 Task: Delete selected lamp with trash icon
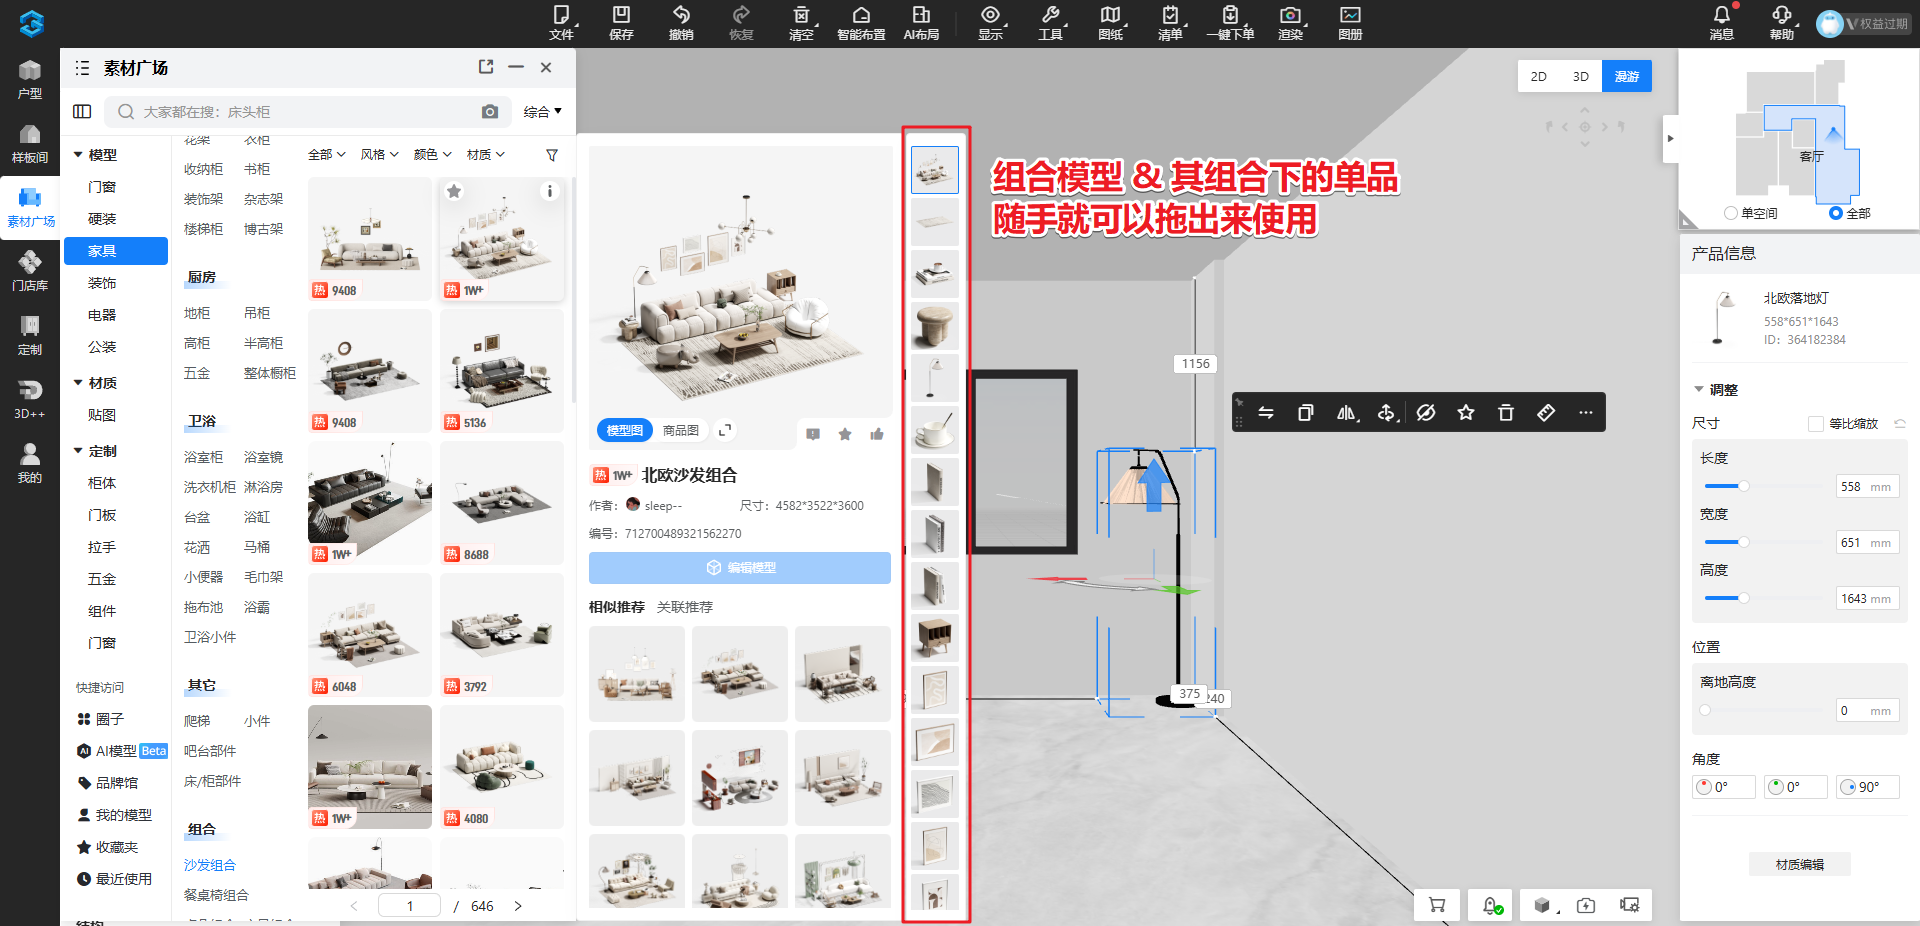pyautogui.click(x=1506, y=412)
